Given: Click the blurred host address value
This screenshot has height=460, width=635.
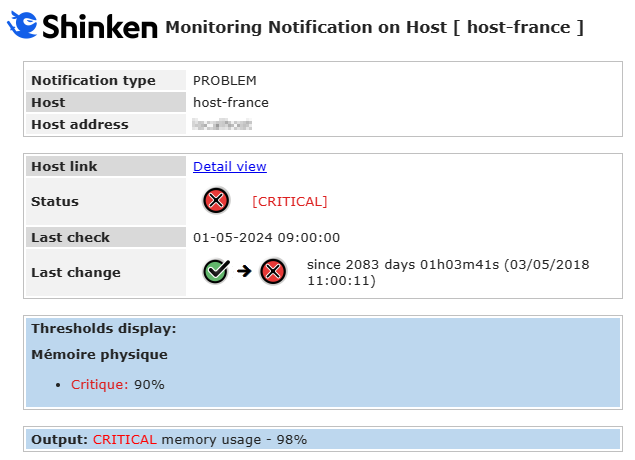Looking at the screenshot, I should pos(222,125).
